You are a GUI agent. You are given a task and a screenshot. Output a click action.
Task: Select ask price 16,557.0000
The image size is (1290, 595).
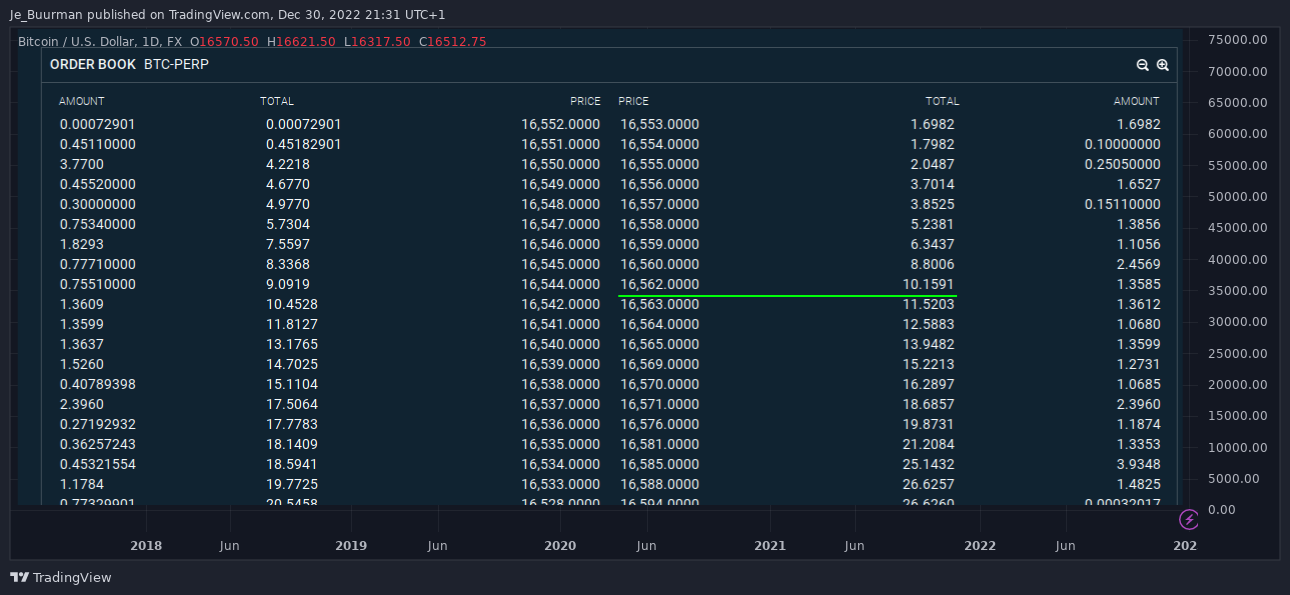tap(659, 204)
